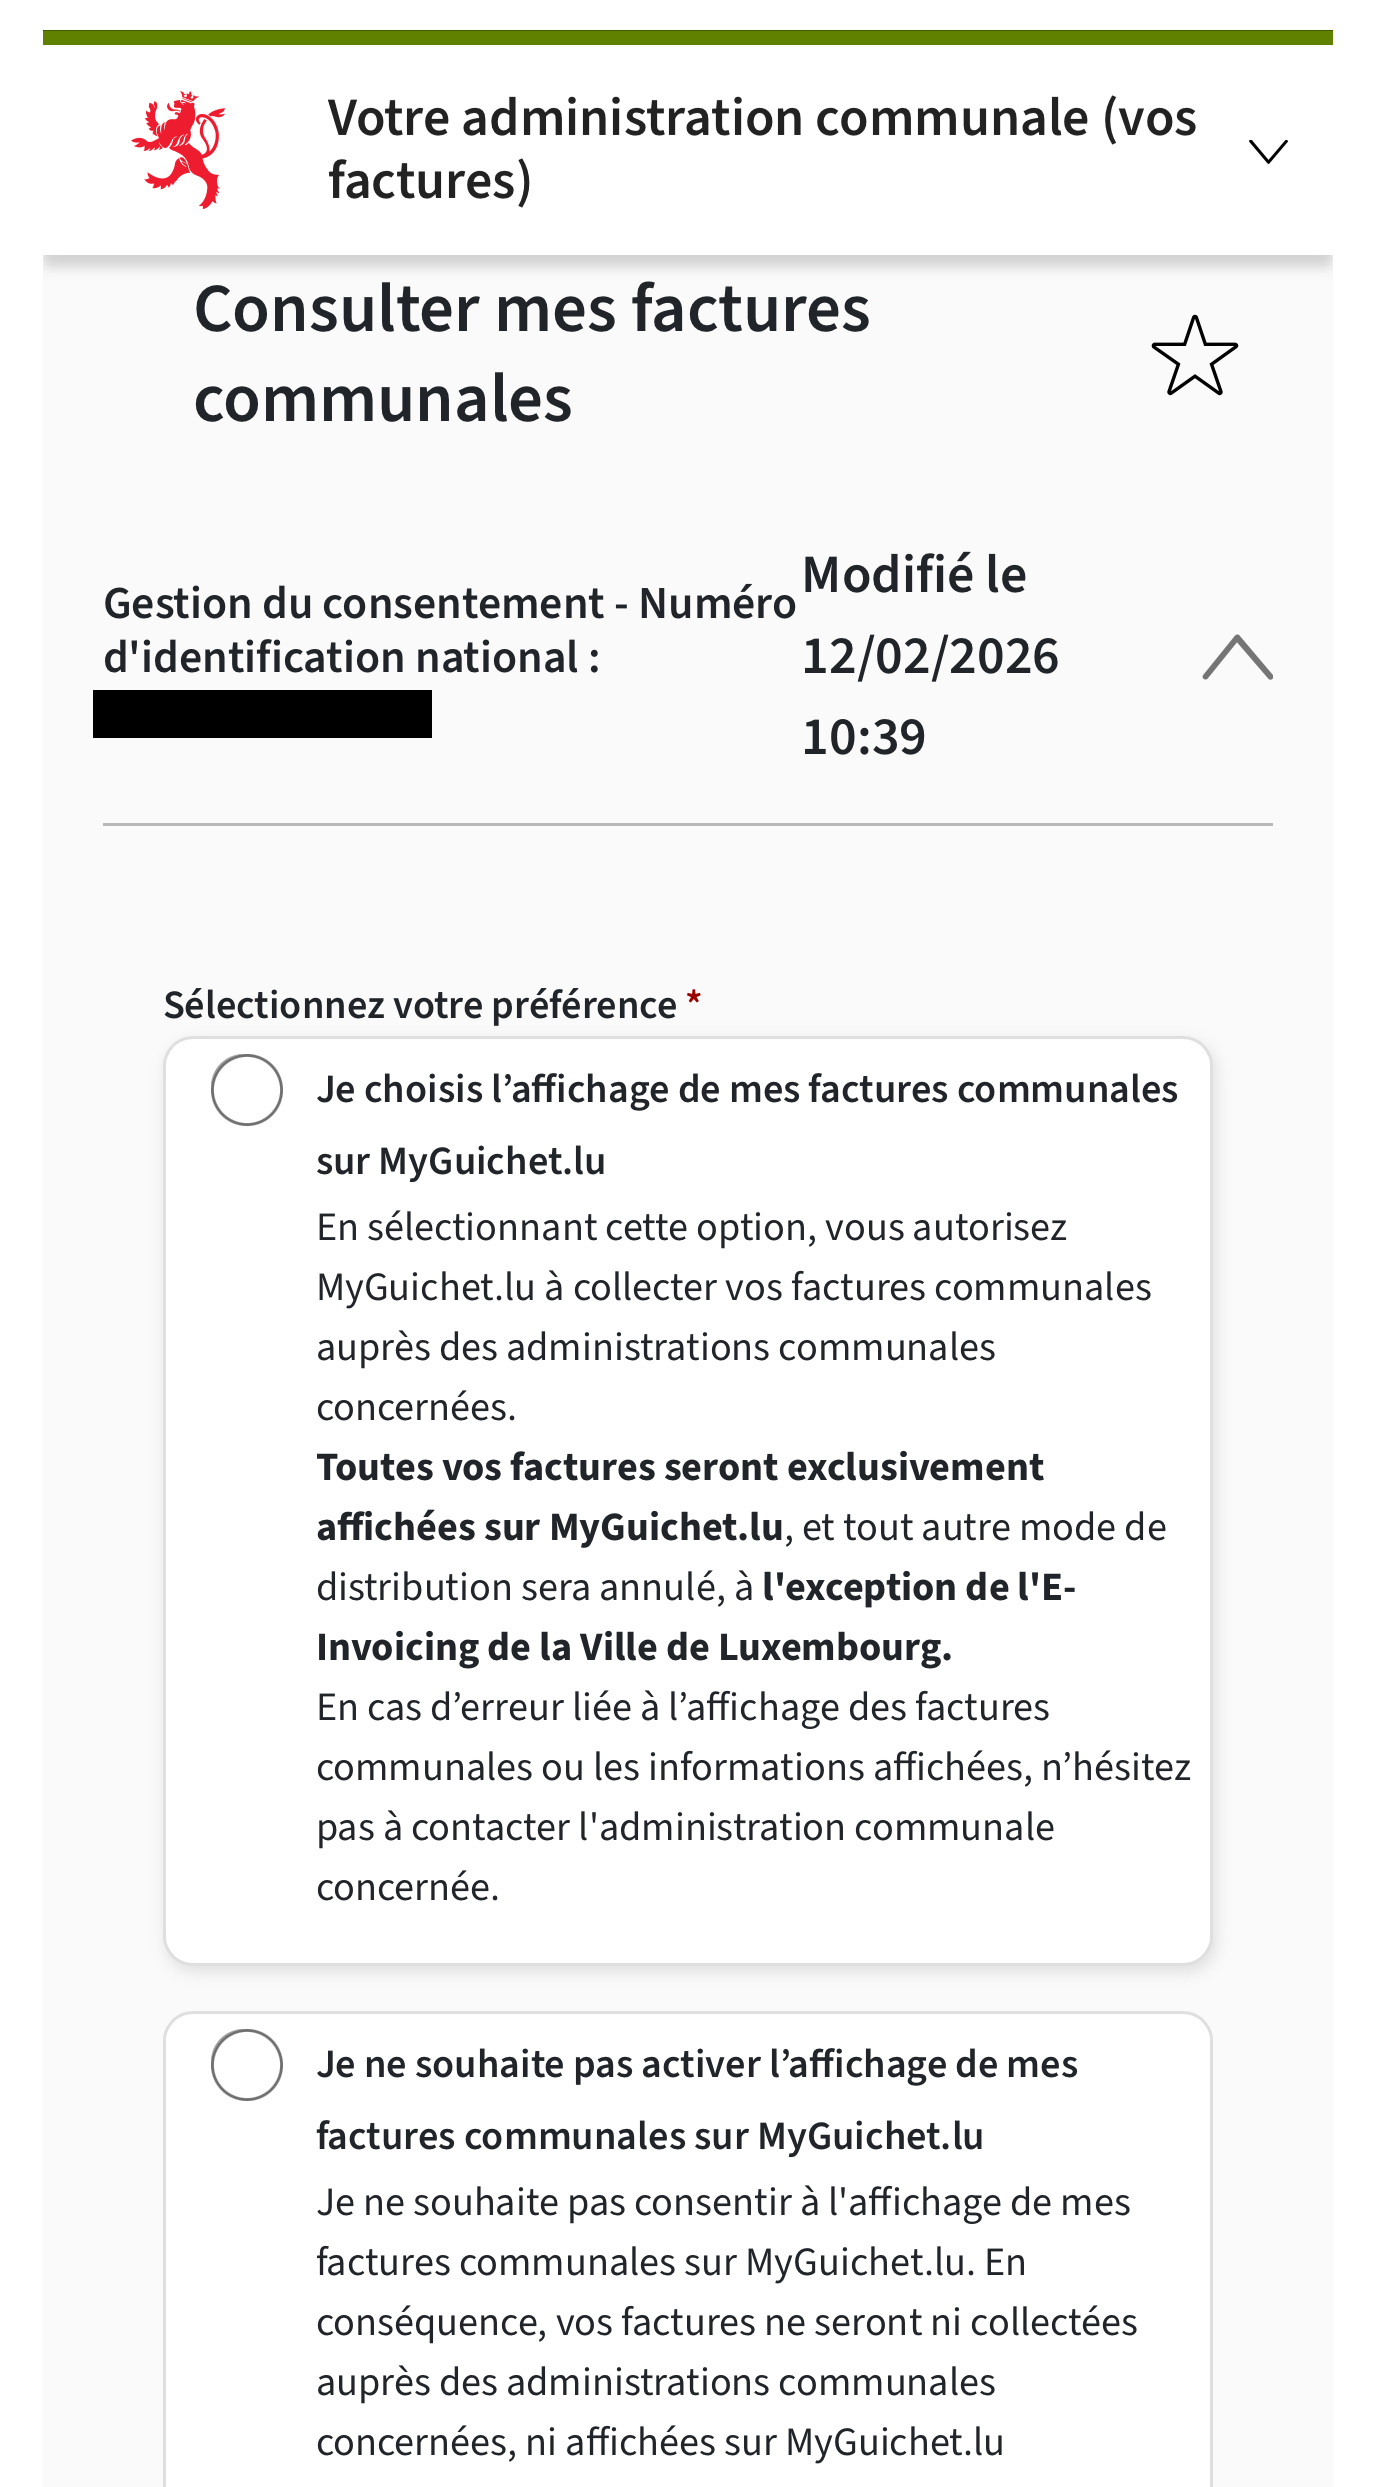Image resolution: width=1388 pixels, height=2487 pixels.
Task: Click paragraph "En sélectionnant cette option, vous autorisez"
Action: tap(691, 1227)
